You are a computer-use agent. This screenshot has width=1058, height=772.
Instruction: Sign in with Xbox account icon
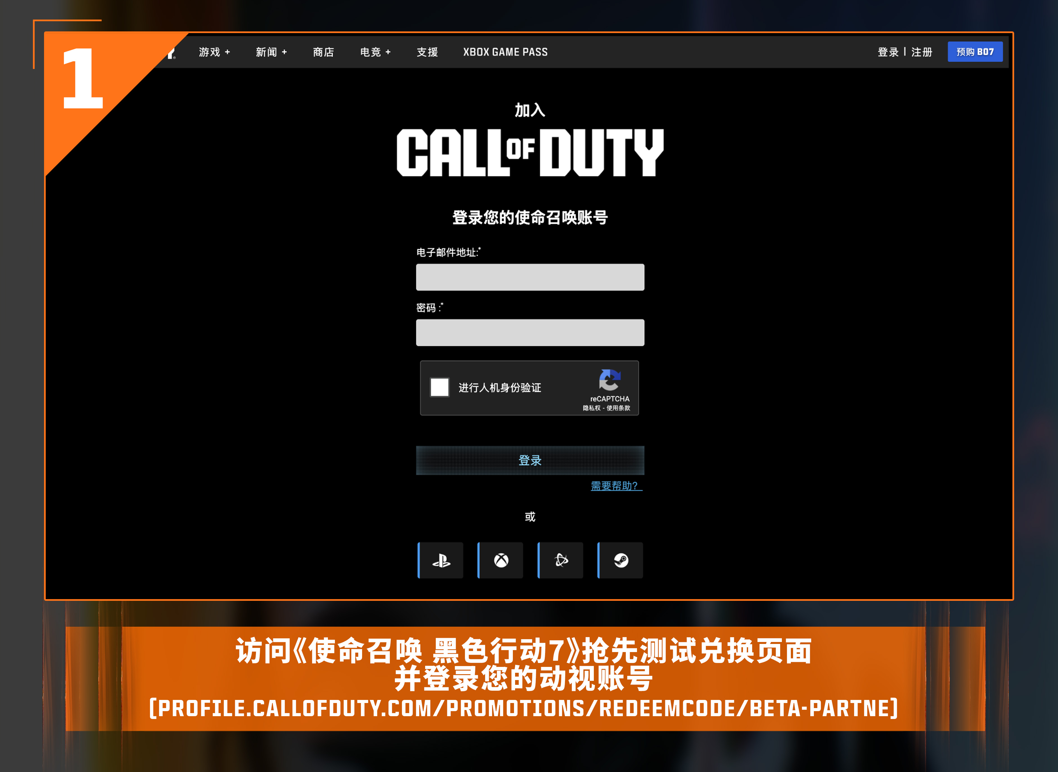click(x=501, y=561)
